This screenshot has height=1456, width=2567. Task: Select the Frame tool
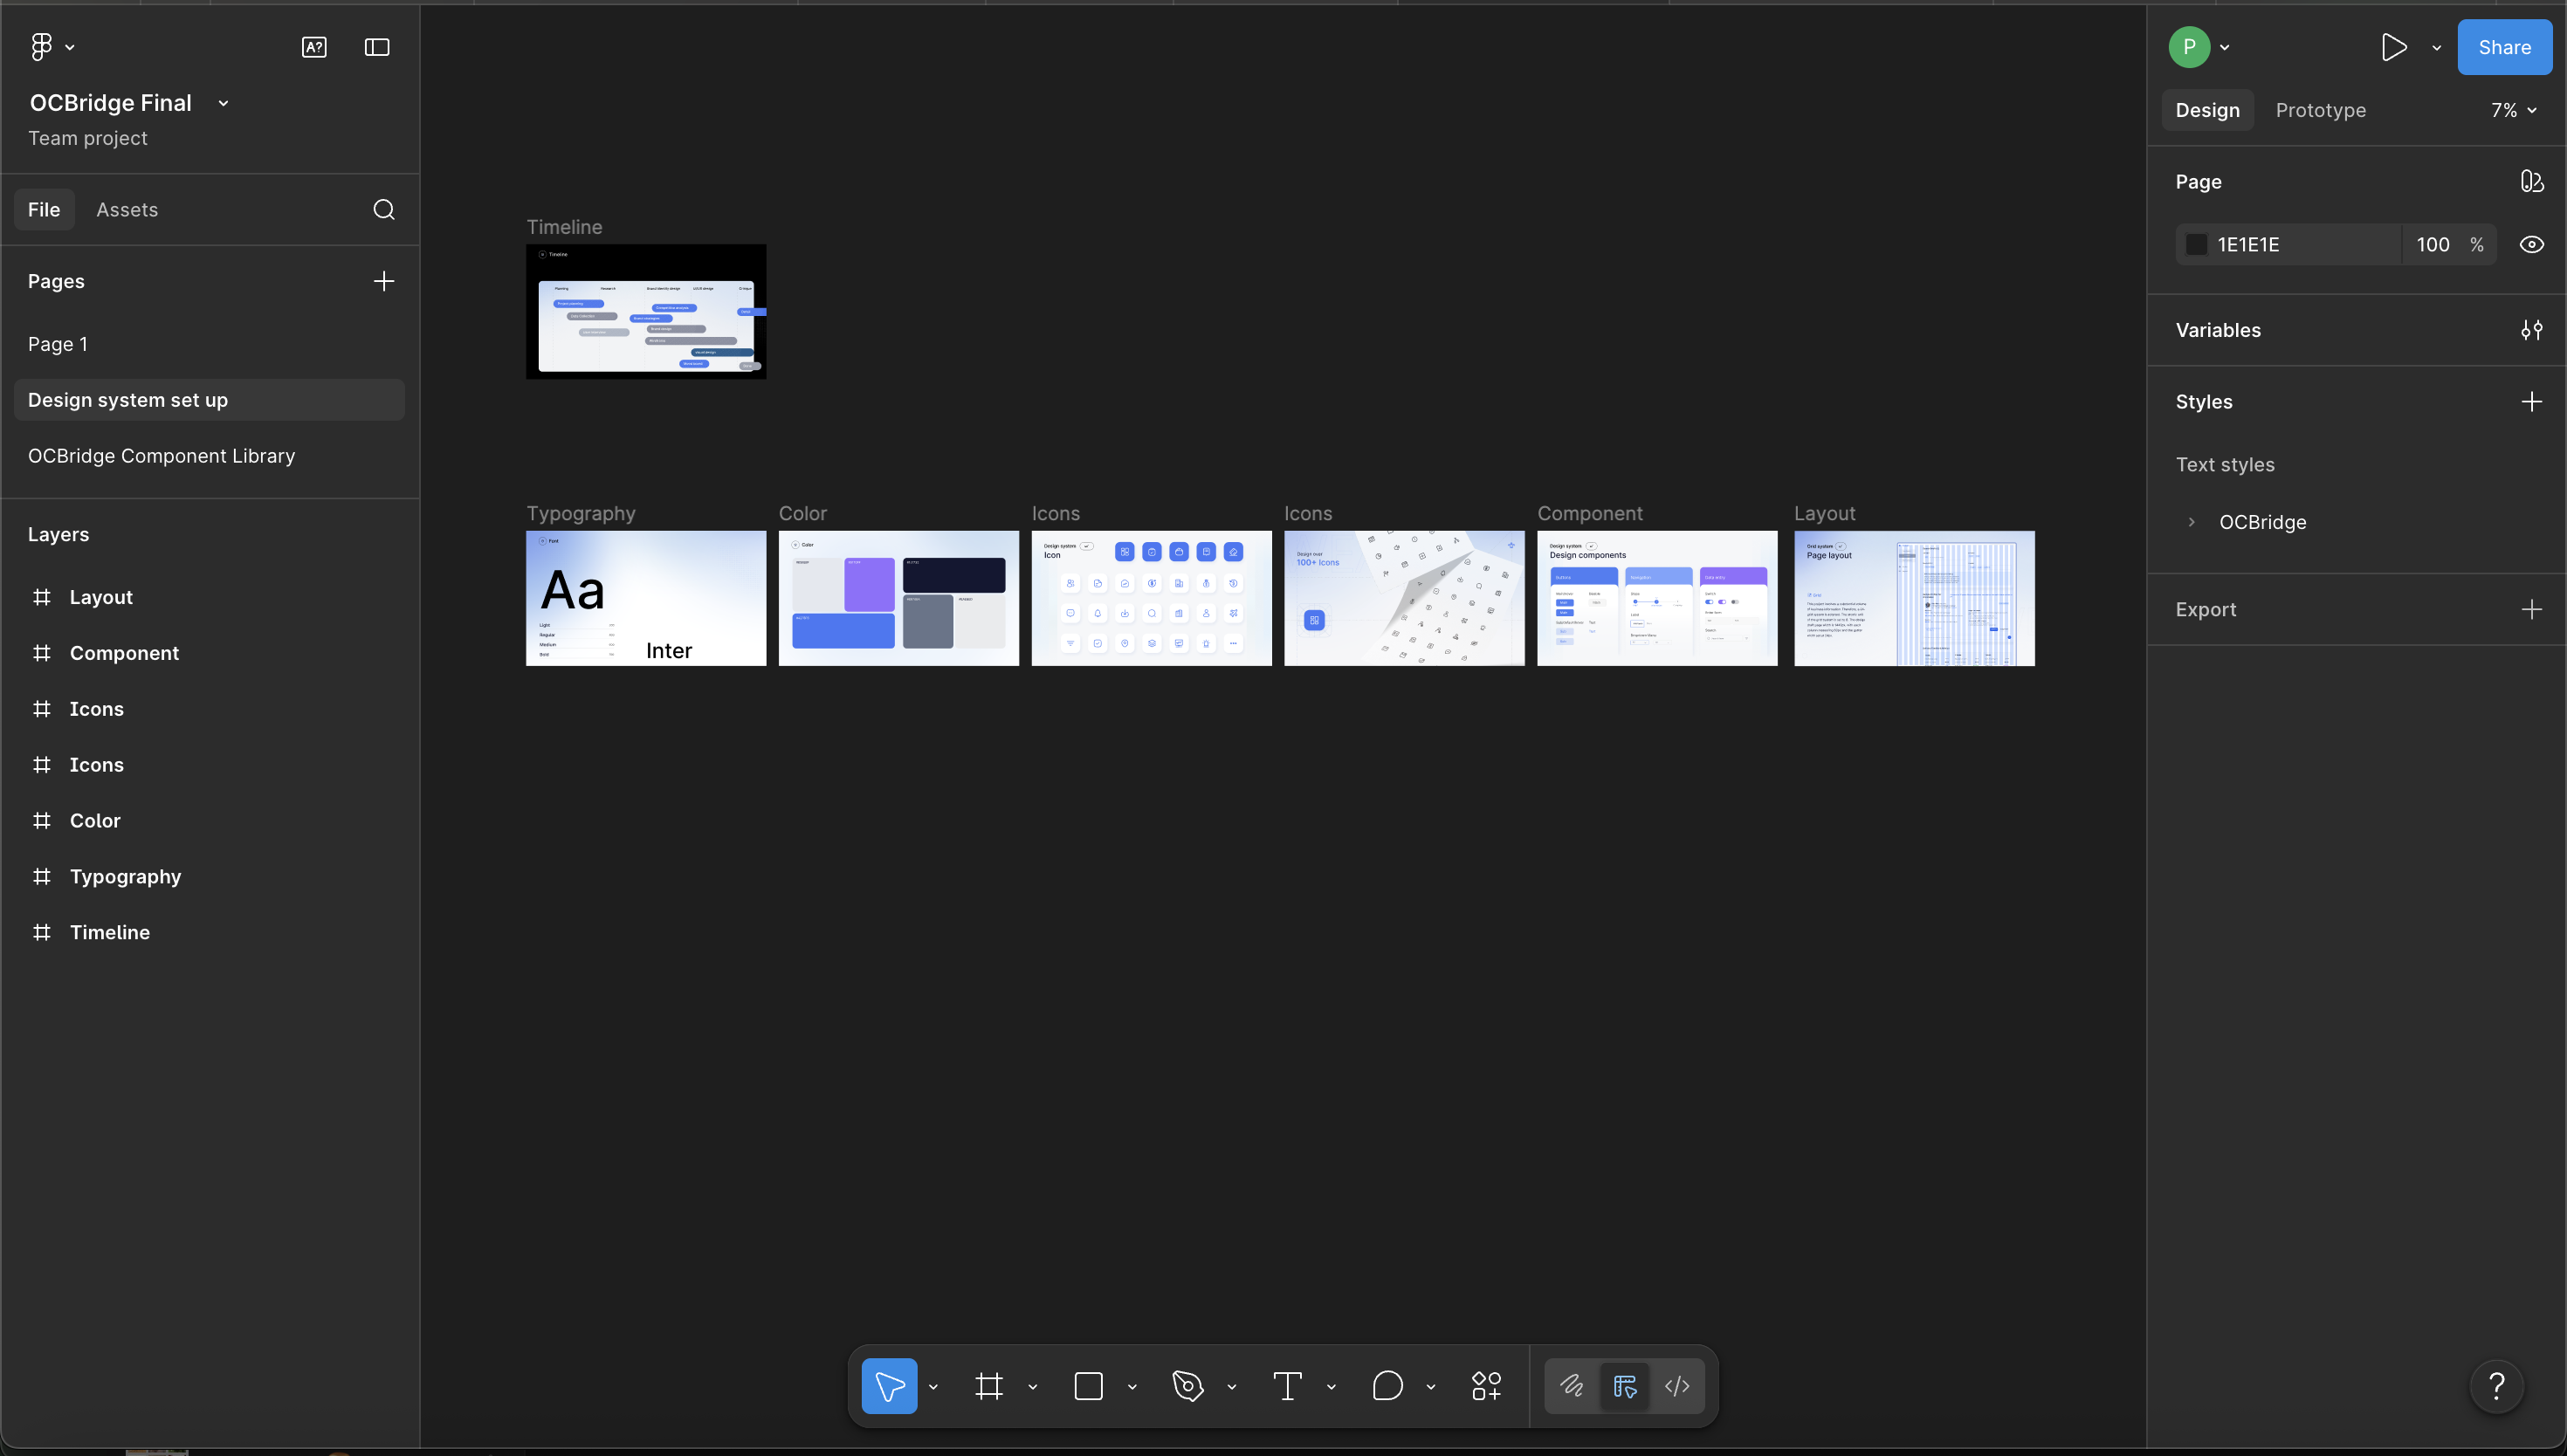989,1386
